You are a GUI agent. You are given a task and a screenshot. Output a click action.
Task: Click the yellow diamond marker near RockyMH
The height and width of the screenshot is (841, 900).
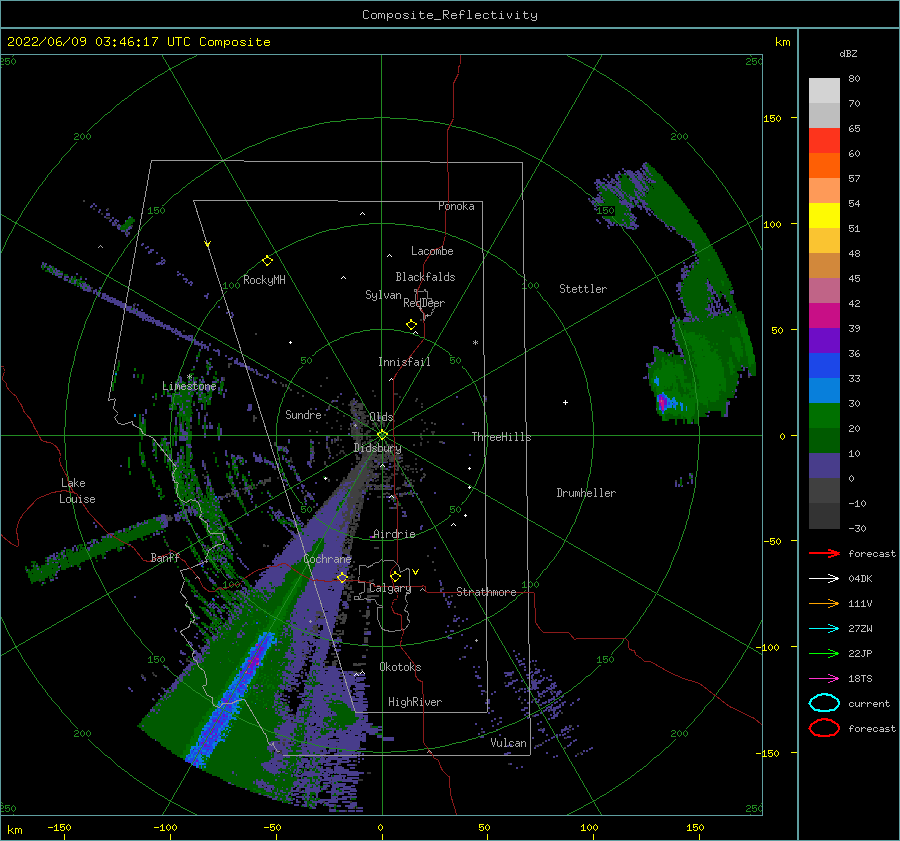coord(267,261)
